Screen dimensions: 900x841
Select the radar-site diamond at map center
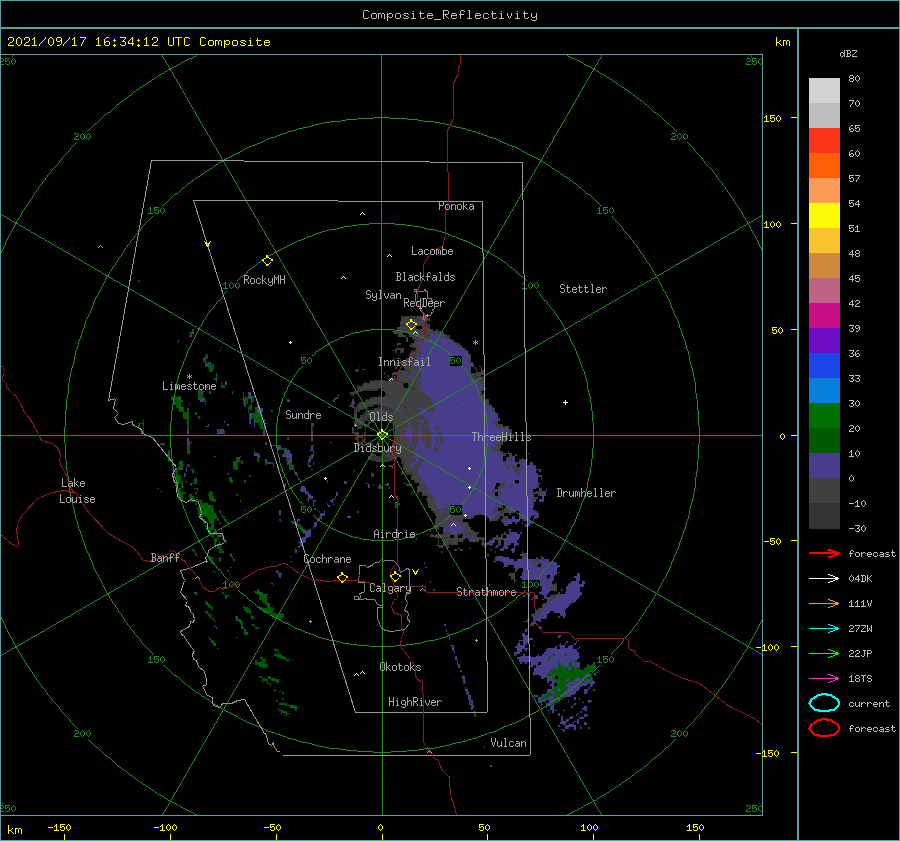point(382,435)
